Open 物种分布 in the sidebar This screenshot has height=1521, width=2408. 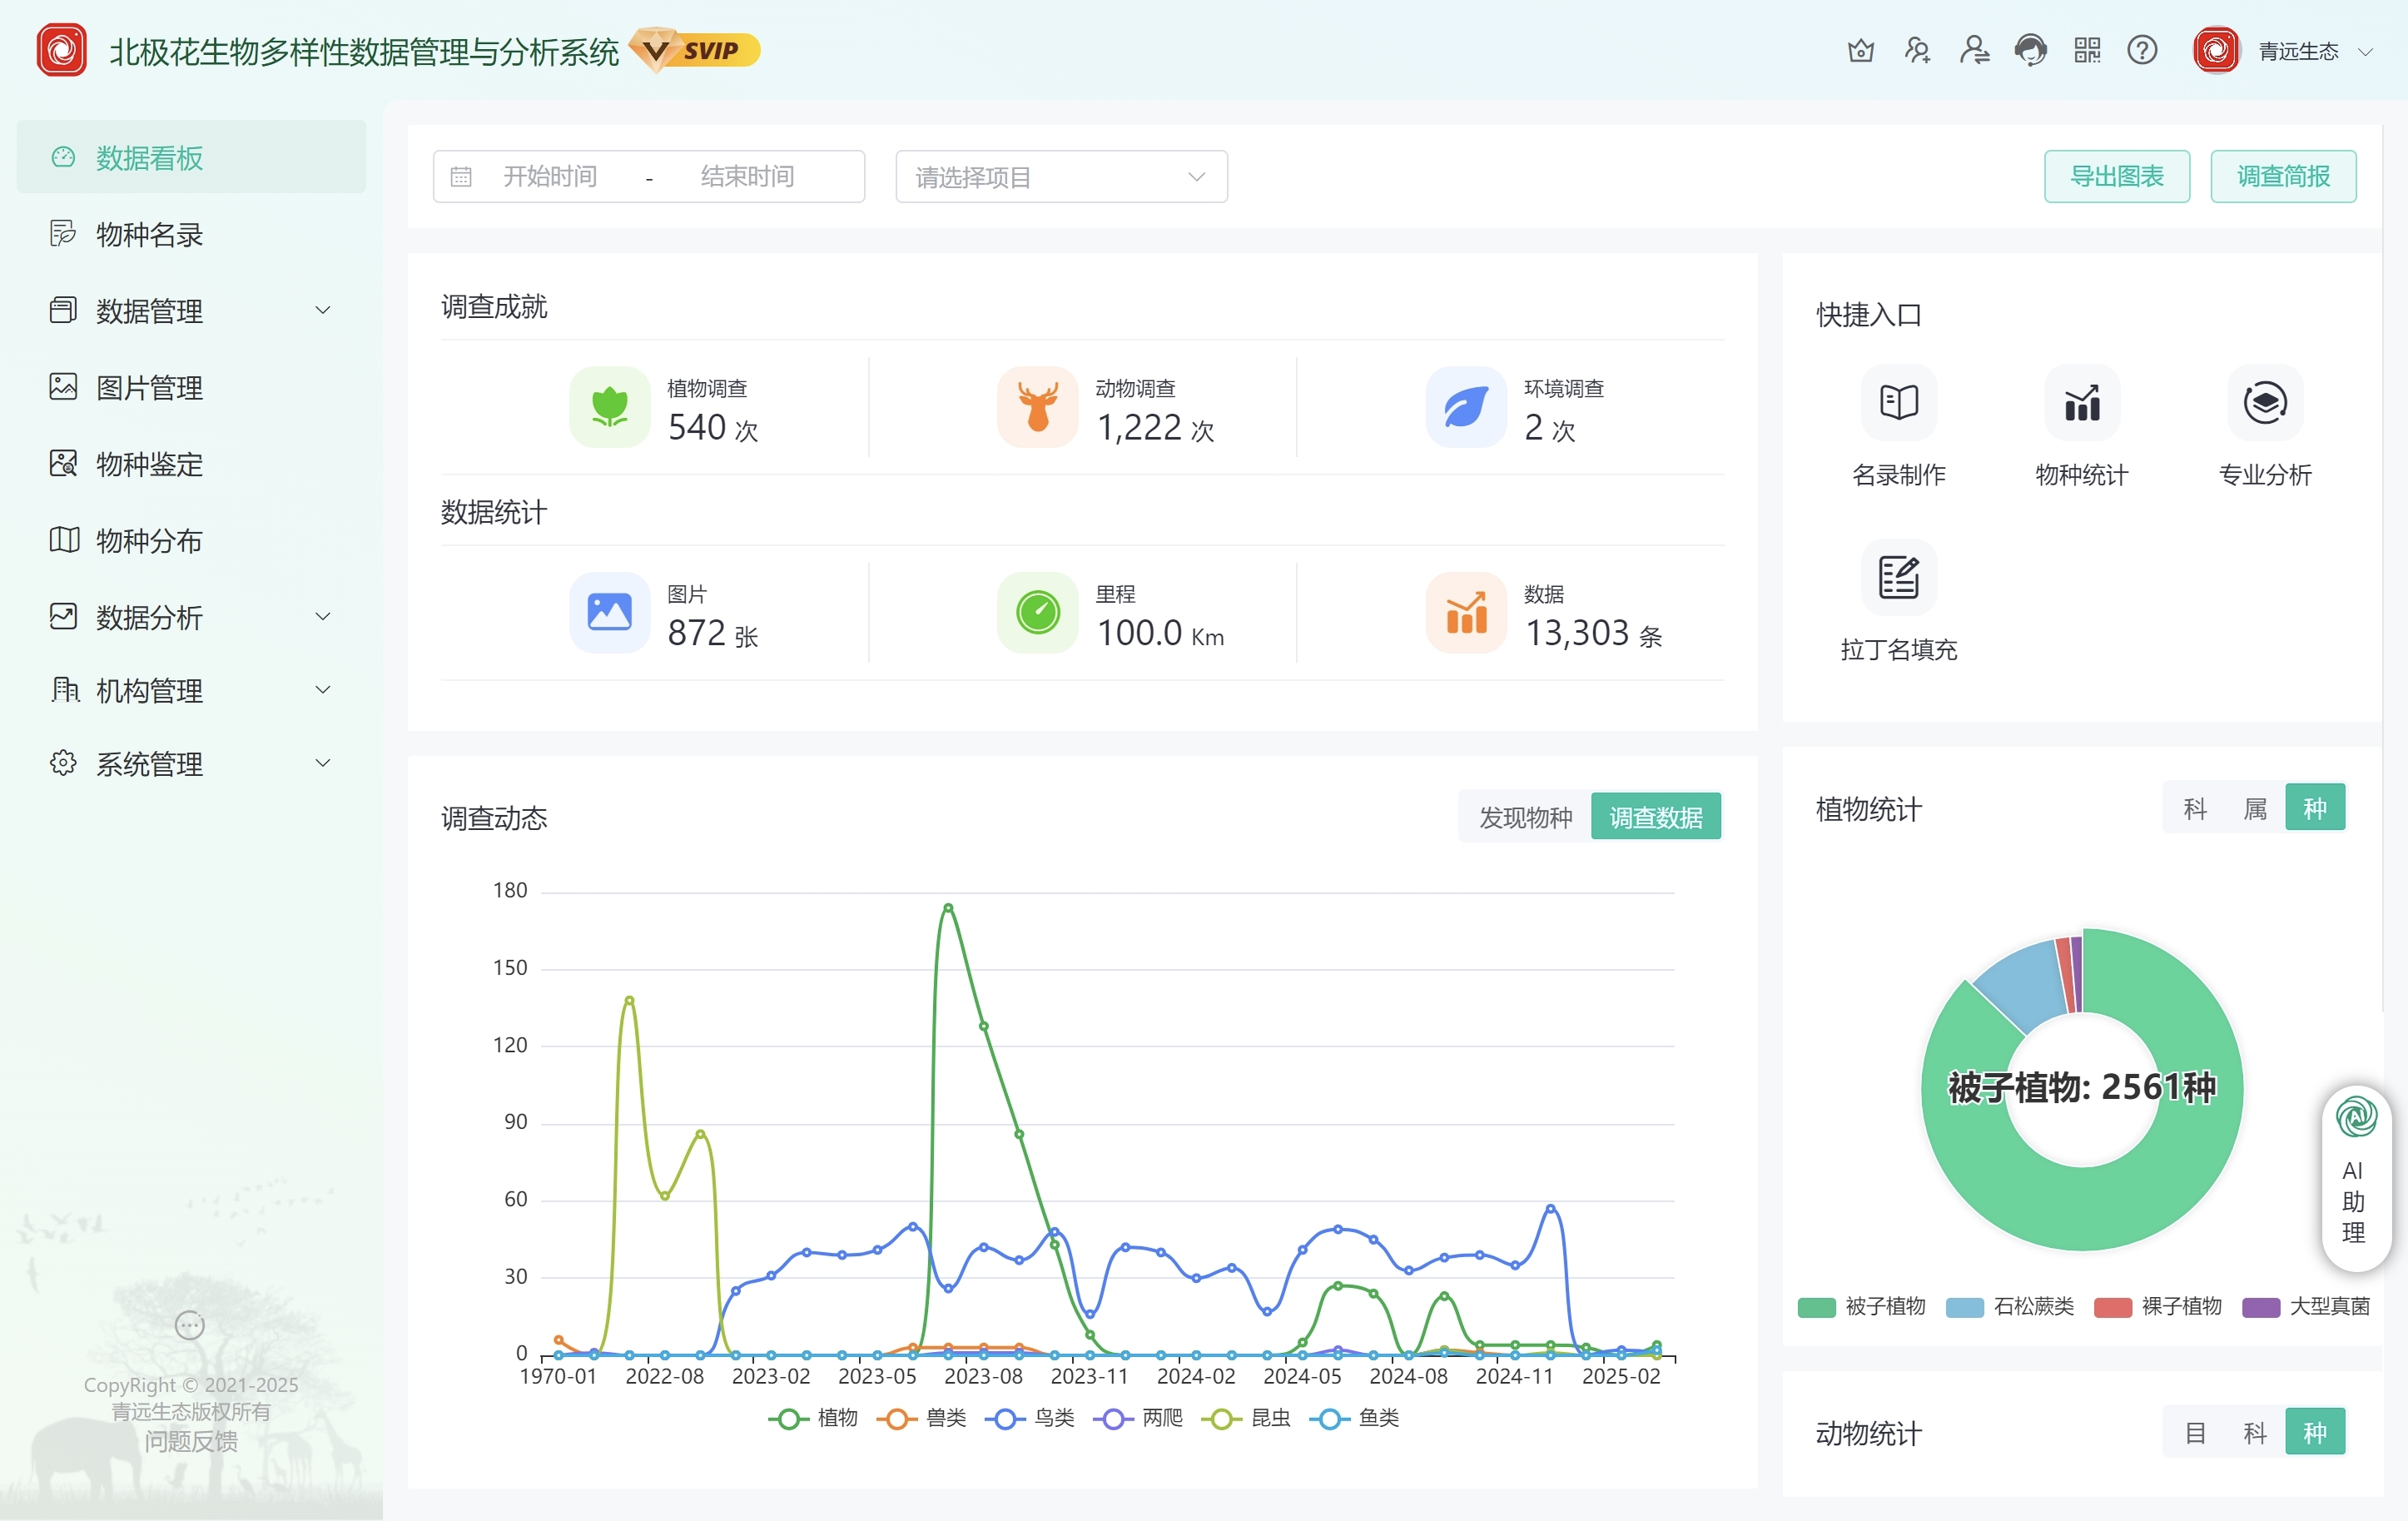150,541
